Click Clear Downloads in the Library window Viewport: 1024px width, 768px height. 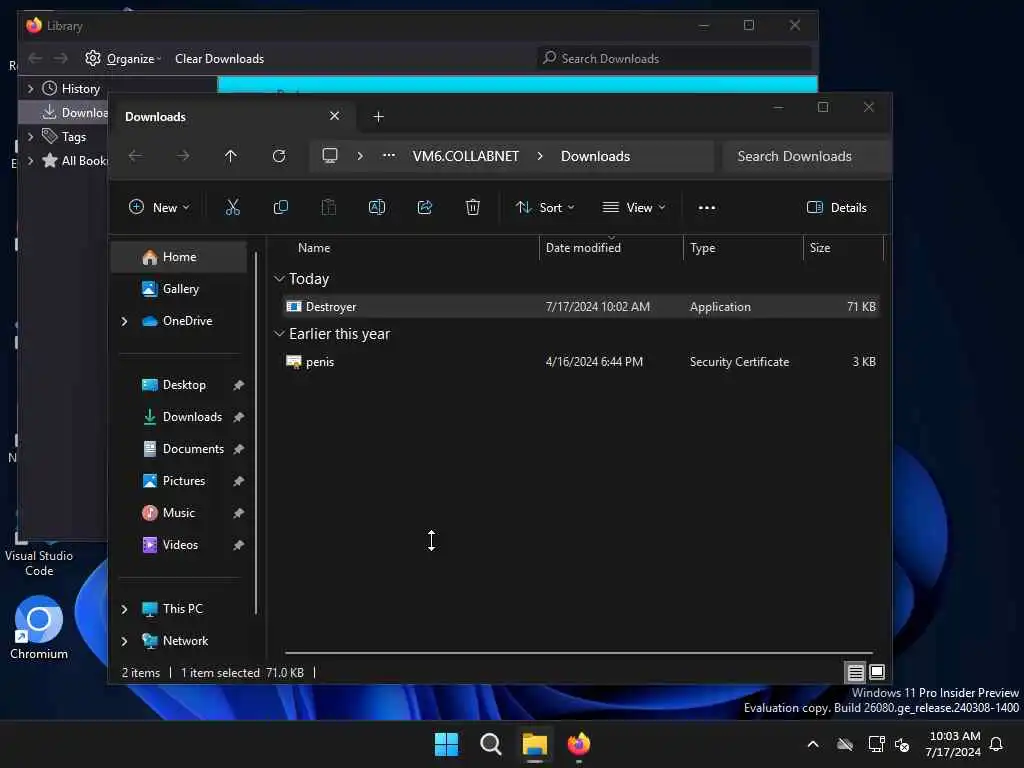coord(219,59)
